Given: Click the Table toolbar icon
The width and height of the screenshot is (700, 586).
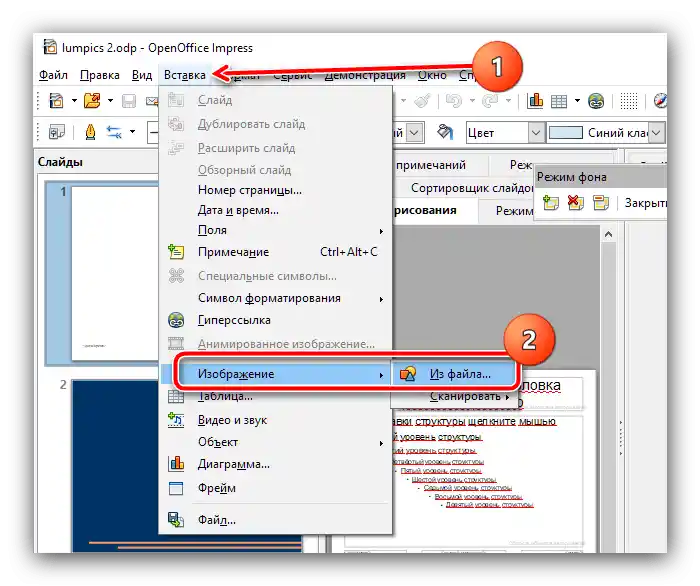Looking at the screenshot, I should pyautogui.click(x=559, y=101).
